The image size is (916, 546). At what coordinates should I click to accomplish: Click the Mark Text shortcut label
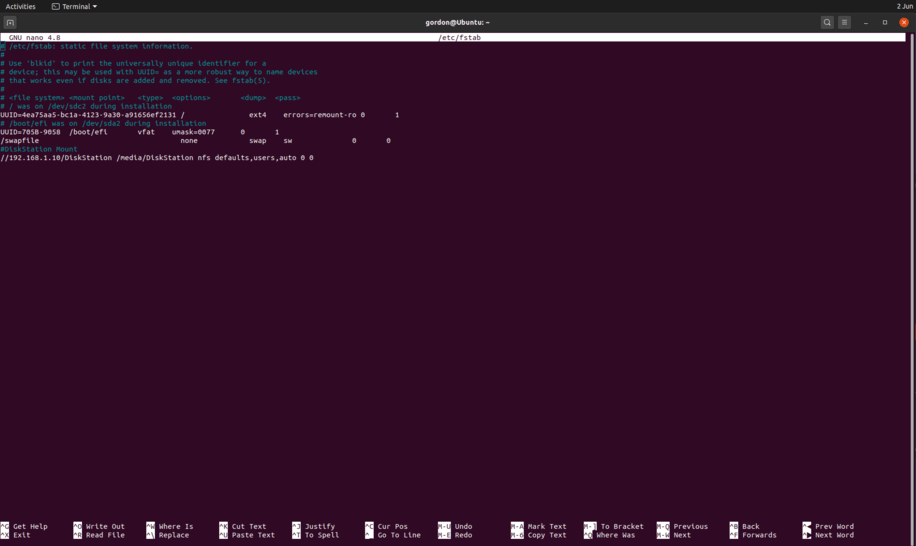point(547,527)
